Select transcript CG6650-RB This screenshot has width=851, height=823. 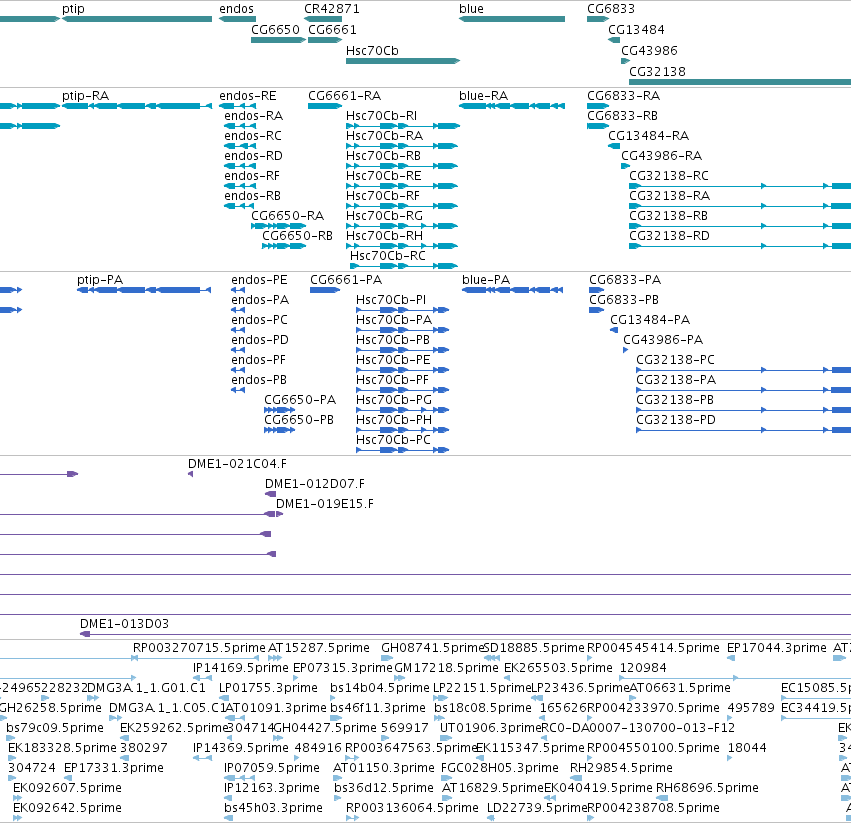coord(297,236)
